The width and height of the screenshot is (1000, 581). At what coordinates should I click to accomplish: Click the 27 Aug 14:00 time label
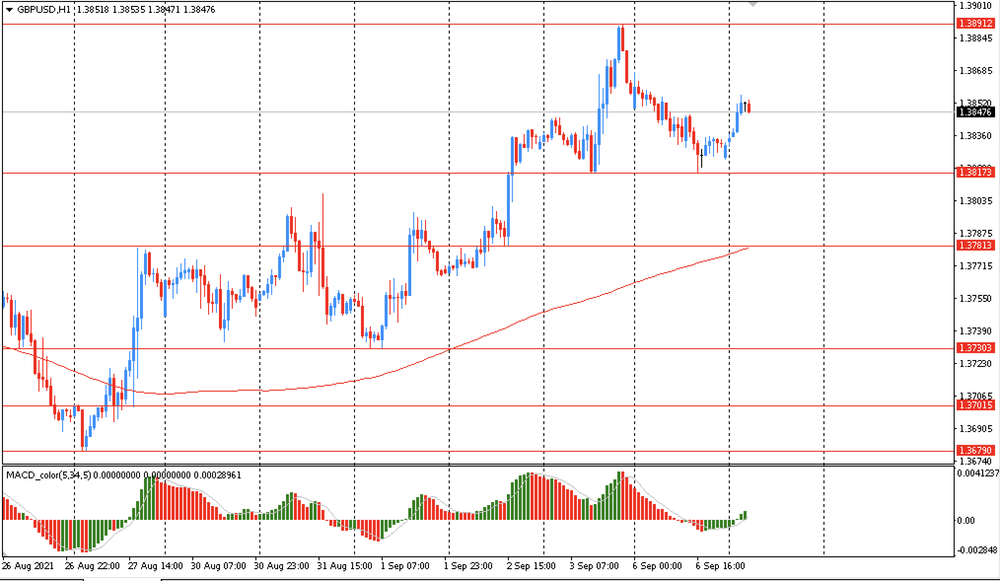(156, 566)
